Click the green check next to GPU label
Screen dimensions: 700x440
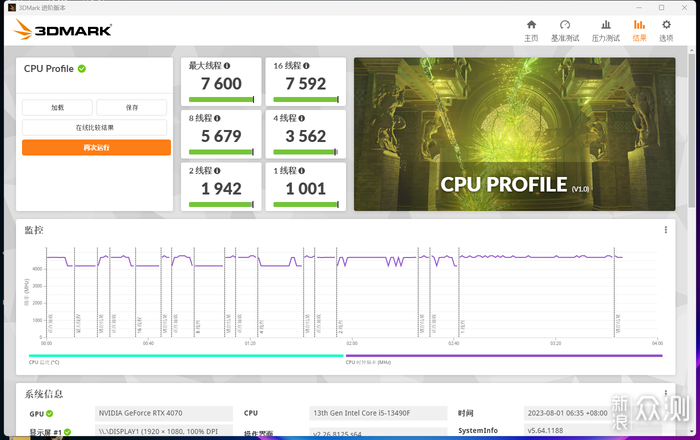[x=50, y=414]
